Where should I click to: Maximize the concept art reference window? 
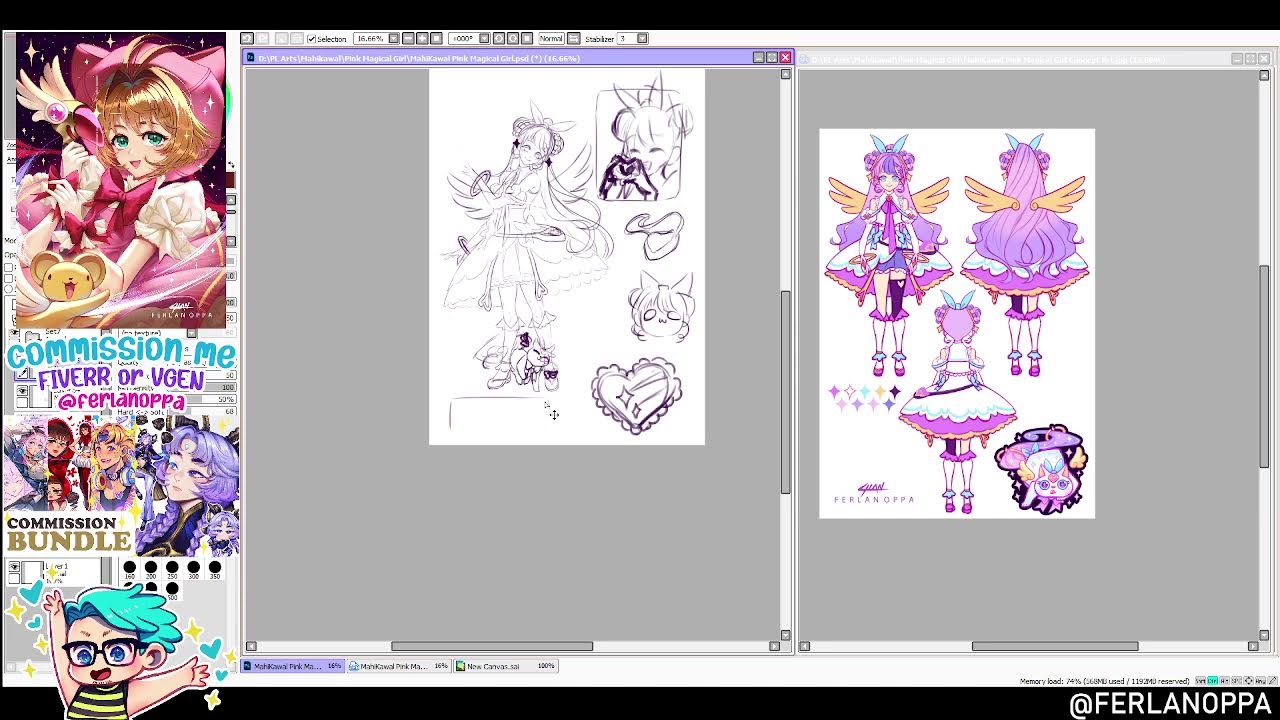(1250, 59)
